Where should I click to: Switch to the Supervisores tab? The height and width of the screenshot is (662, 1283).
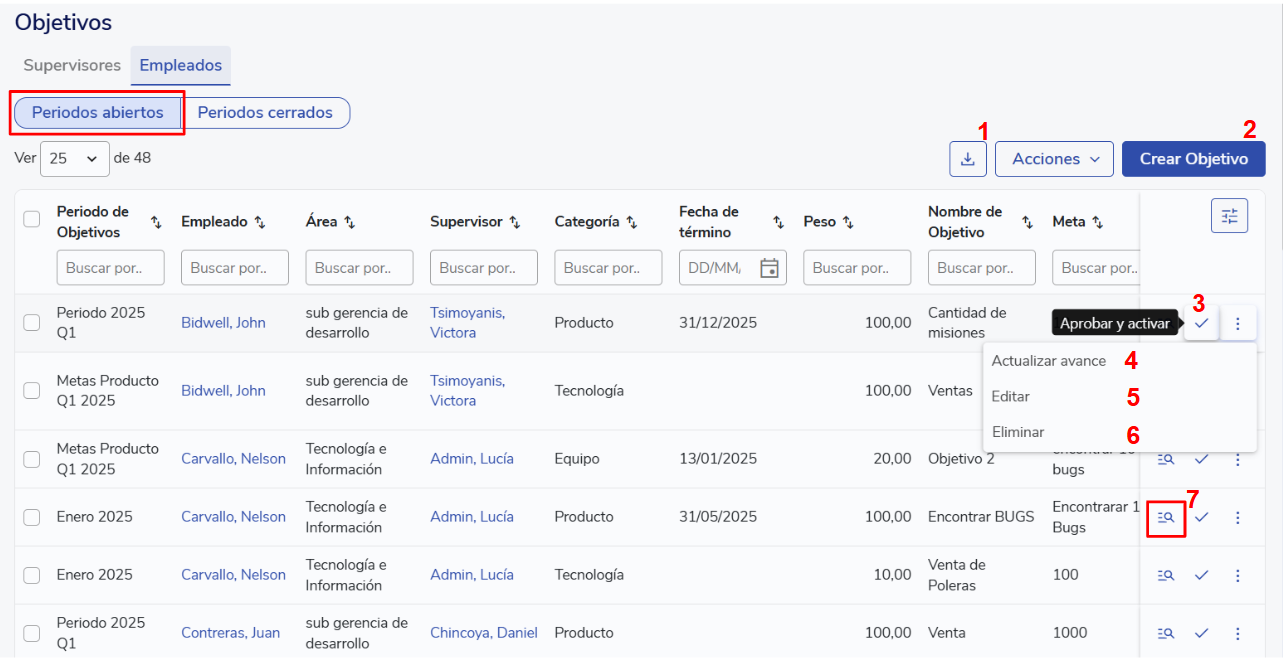72,65
